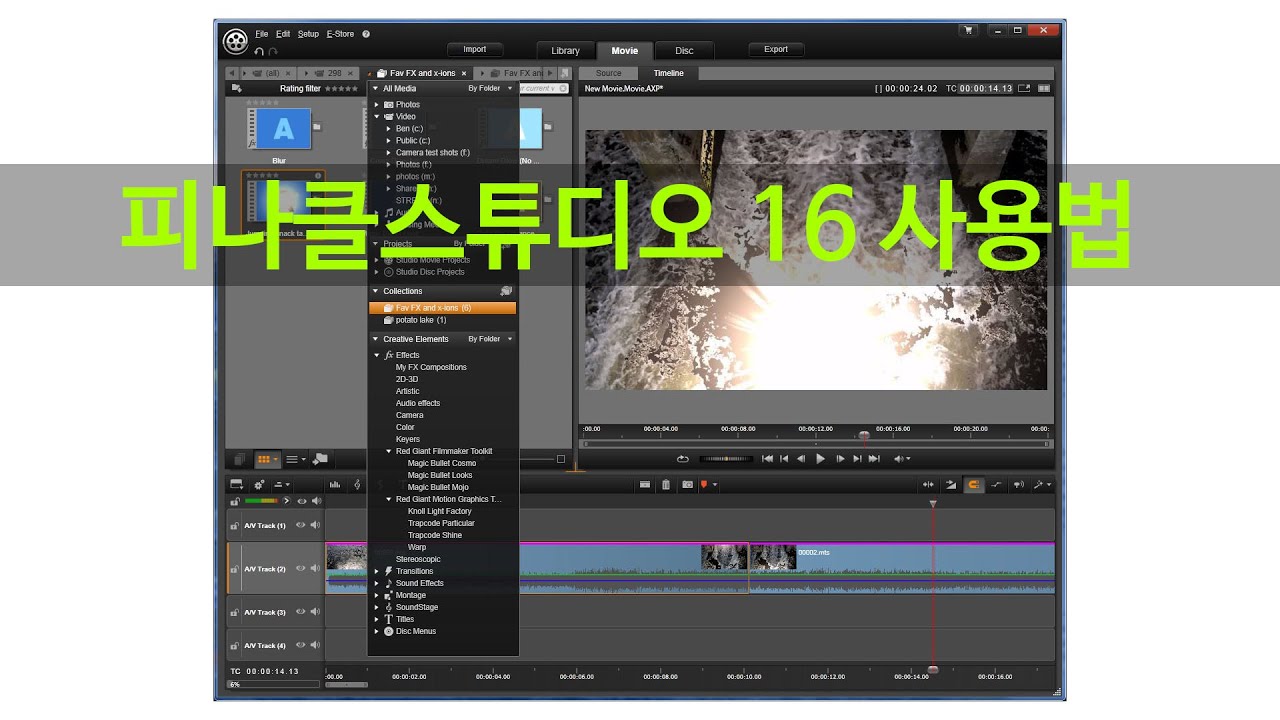Click the storyboard navigator icon in toolbar
The width and height of the screenshot is (1280, 720).
tap(237, 485)
